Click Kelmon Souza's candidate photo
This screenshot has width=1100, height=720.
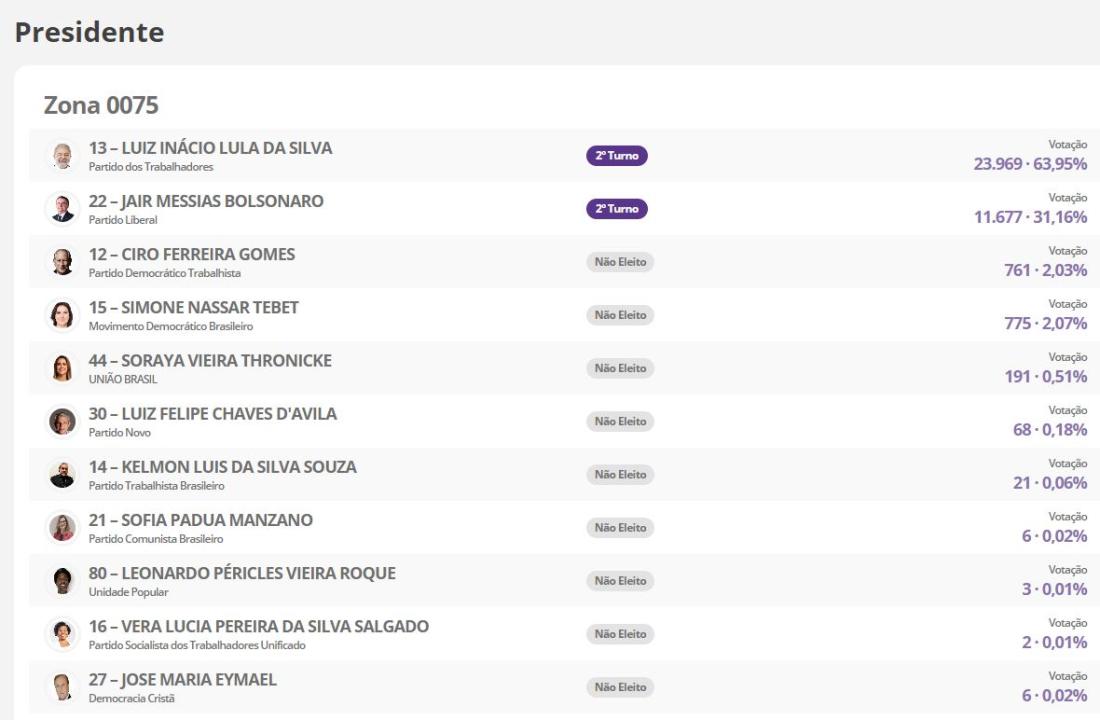[62, 475]
